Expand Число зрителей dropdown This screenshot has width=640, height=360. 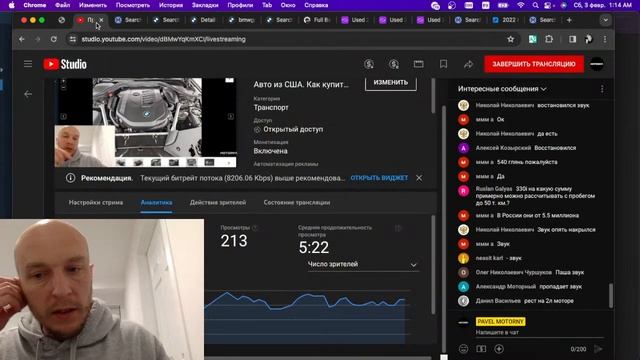362,264
